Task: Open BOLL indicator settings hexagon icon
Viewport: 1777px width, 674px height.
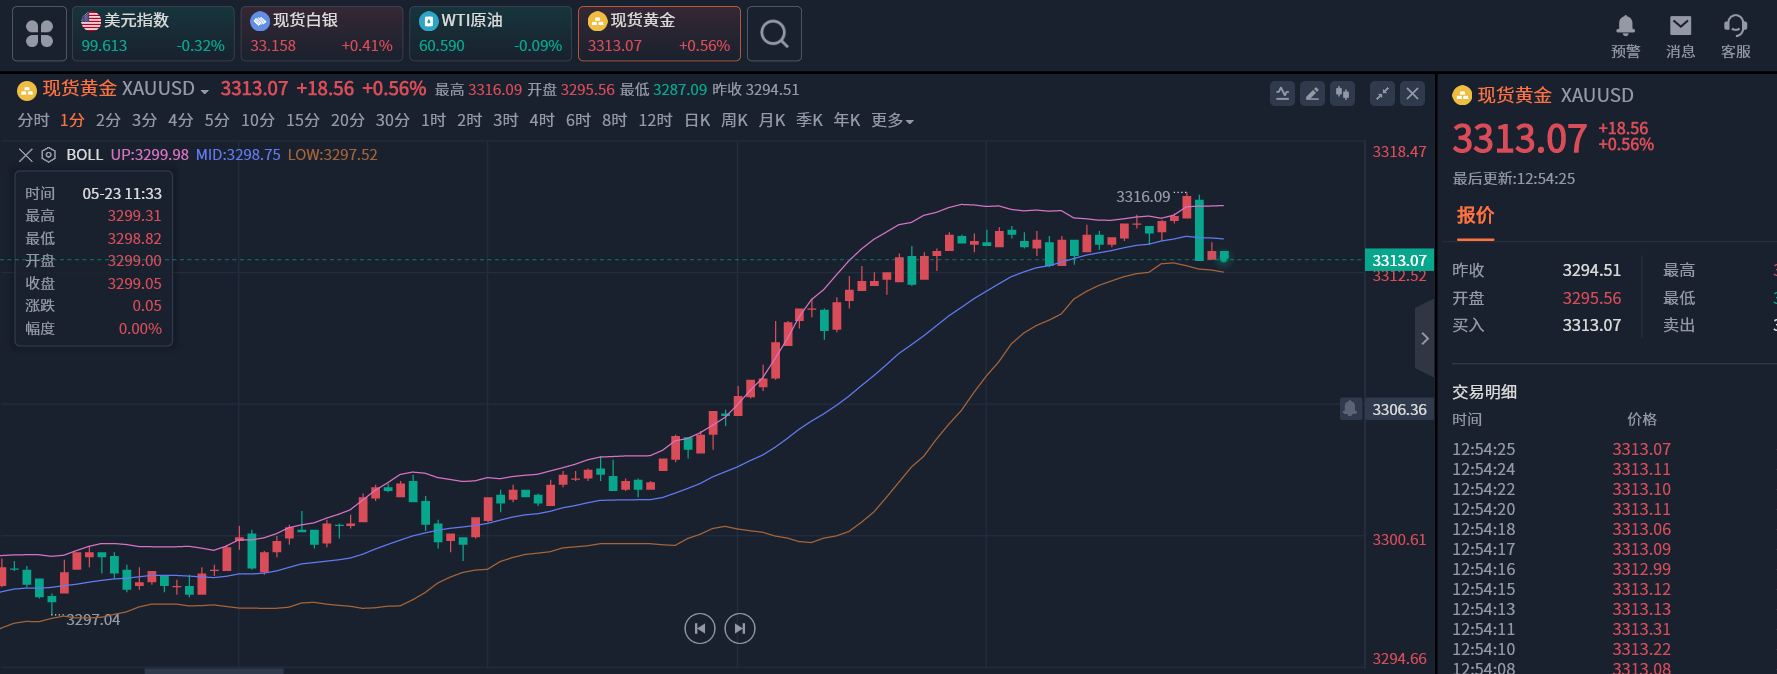Action: tap(48, 155)
